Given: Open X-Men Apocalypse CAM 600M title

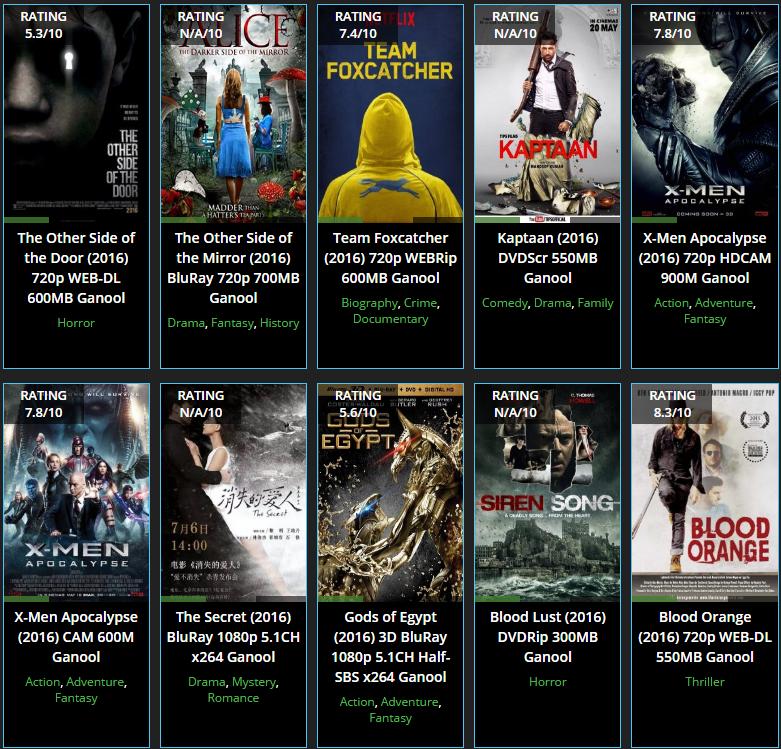Looking at the screenshot, I should coord(76,637).
